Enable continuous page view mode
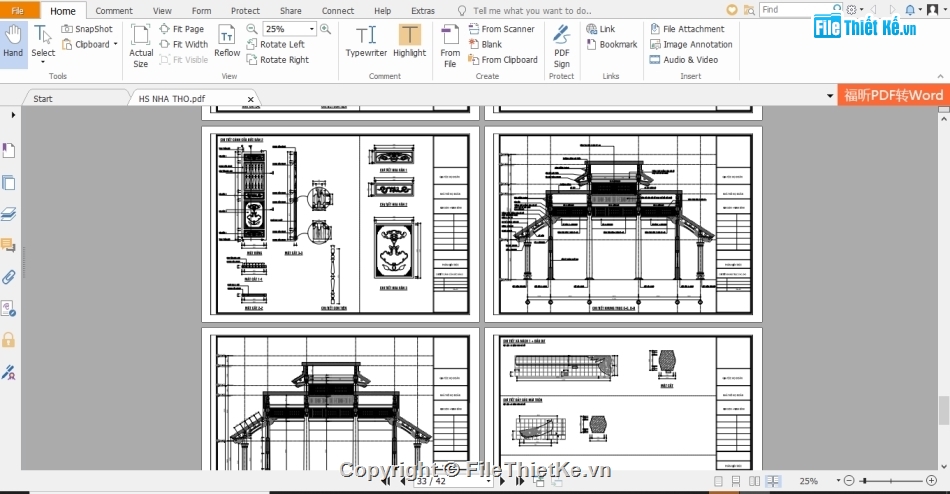This screenshot has width=950, height=494. click(736, 481)
